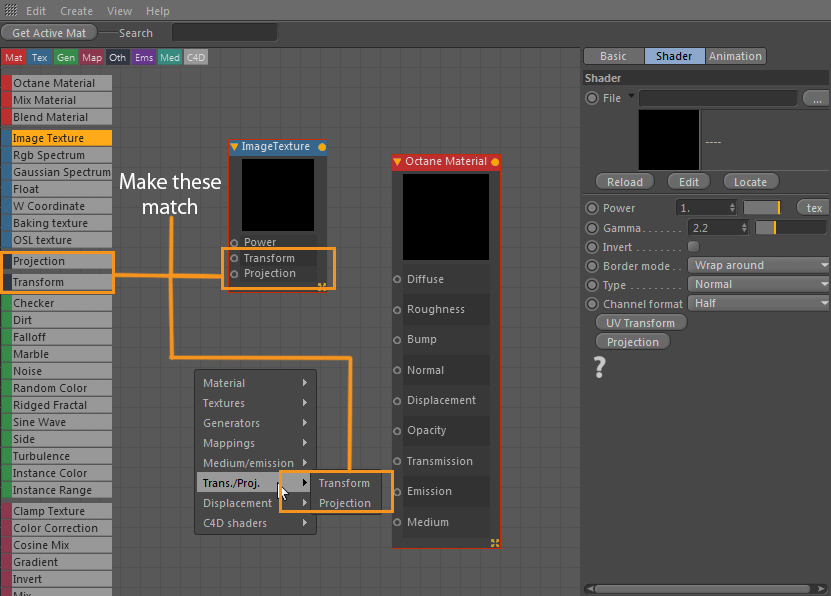Click the scrollbar right arrow at panel bottom

click(x=821, y=589)
